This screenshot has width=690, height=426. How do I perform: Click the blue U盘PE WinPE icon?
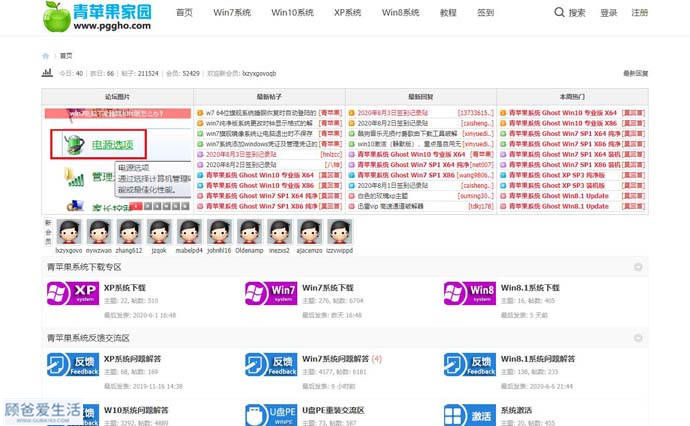(x=271, y=415)
